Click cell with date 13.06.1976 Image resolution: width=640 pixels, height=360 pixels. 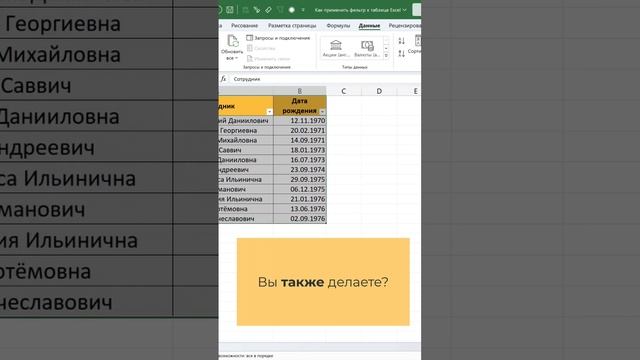coord(300,209)
